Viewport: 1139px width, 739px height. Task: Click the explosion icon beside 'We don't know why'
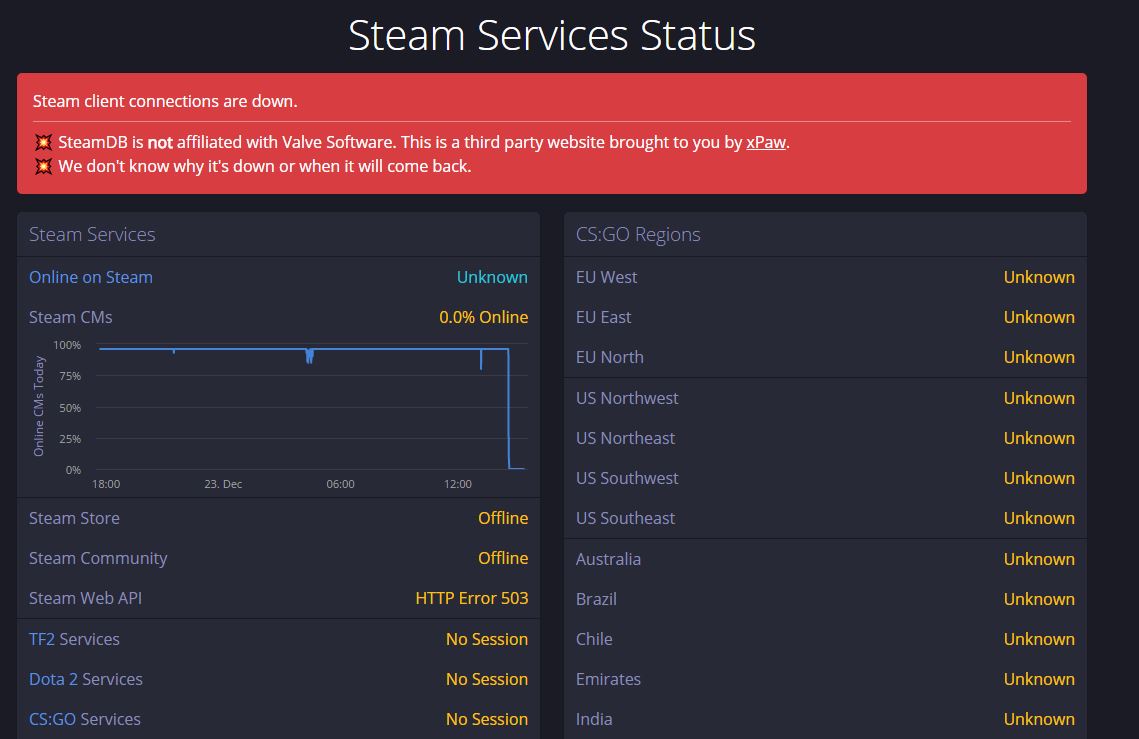click(44, 166)
